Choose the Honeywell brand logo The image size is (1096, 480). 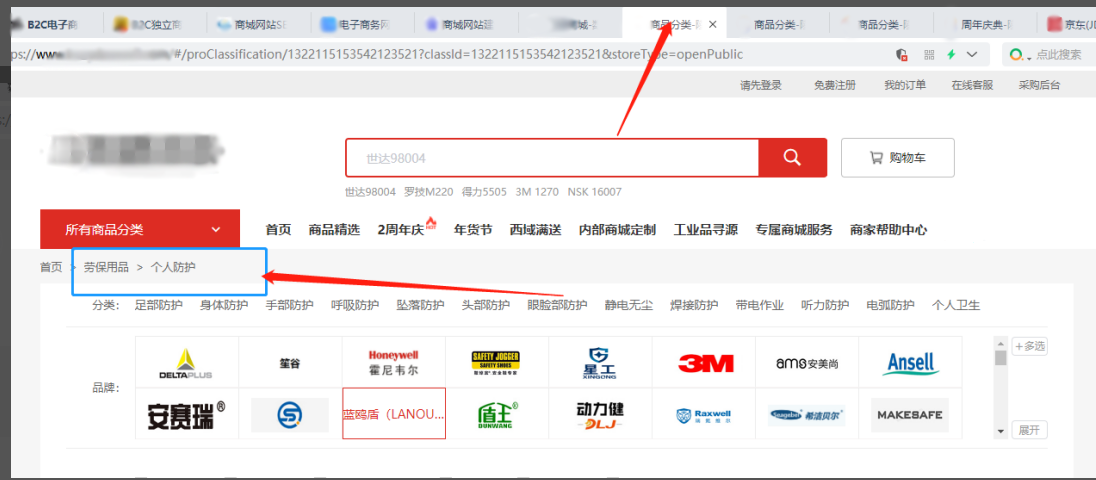[393, 362]
